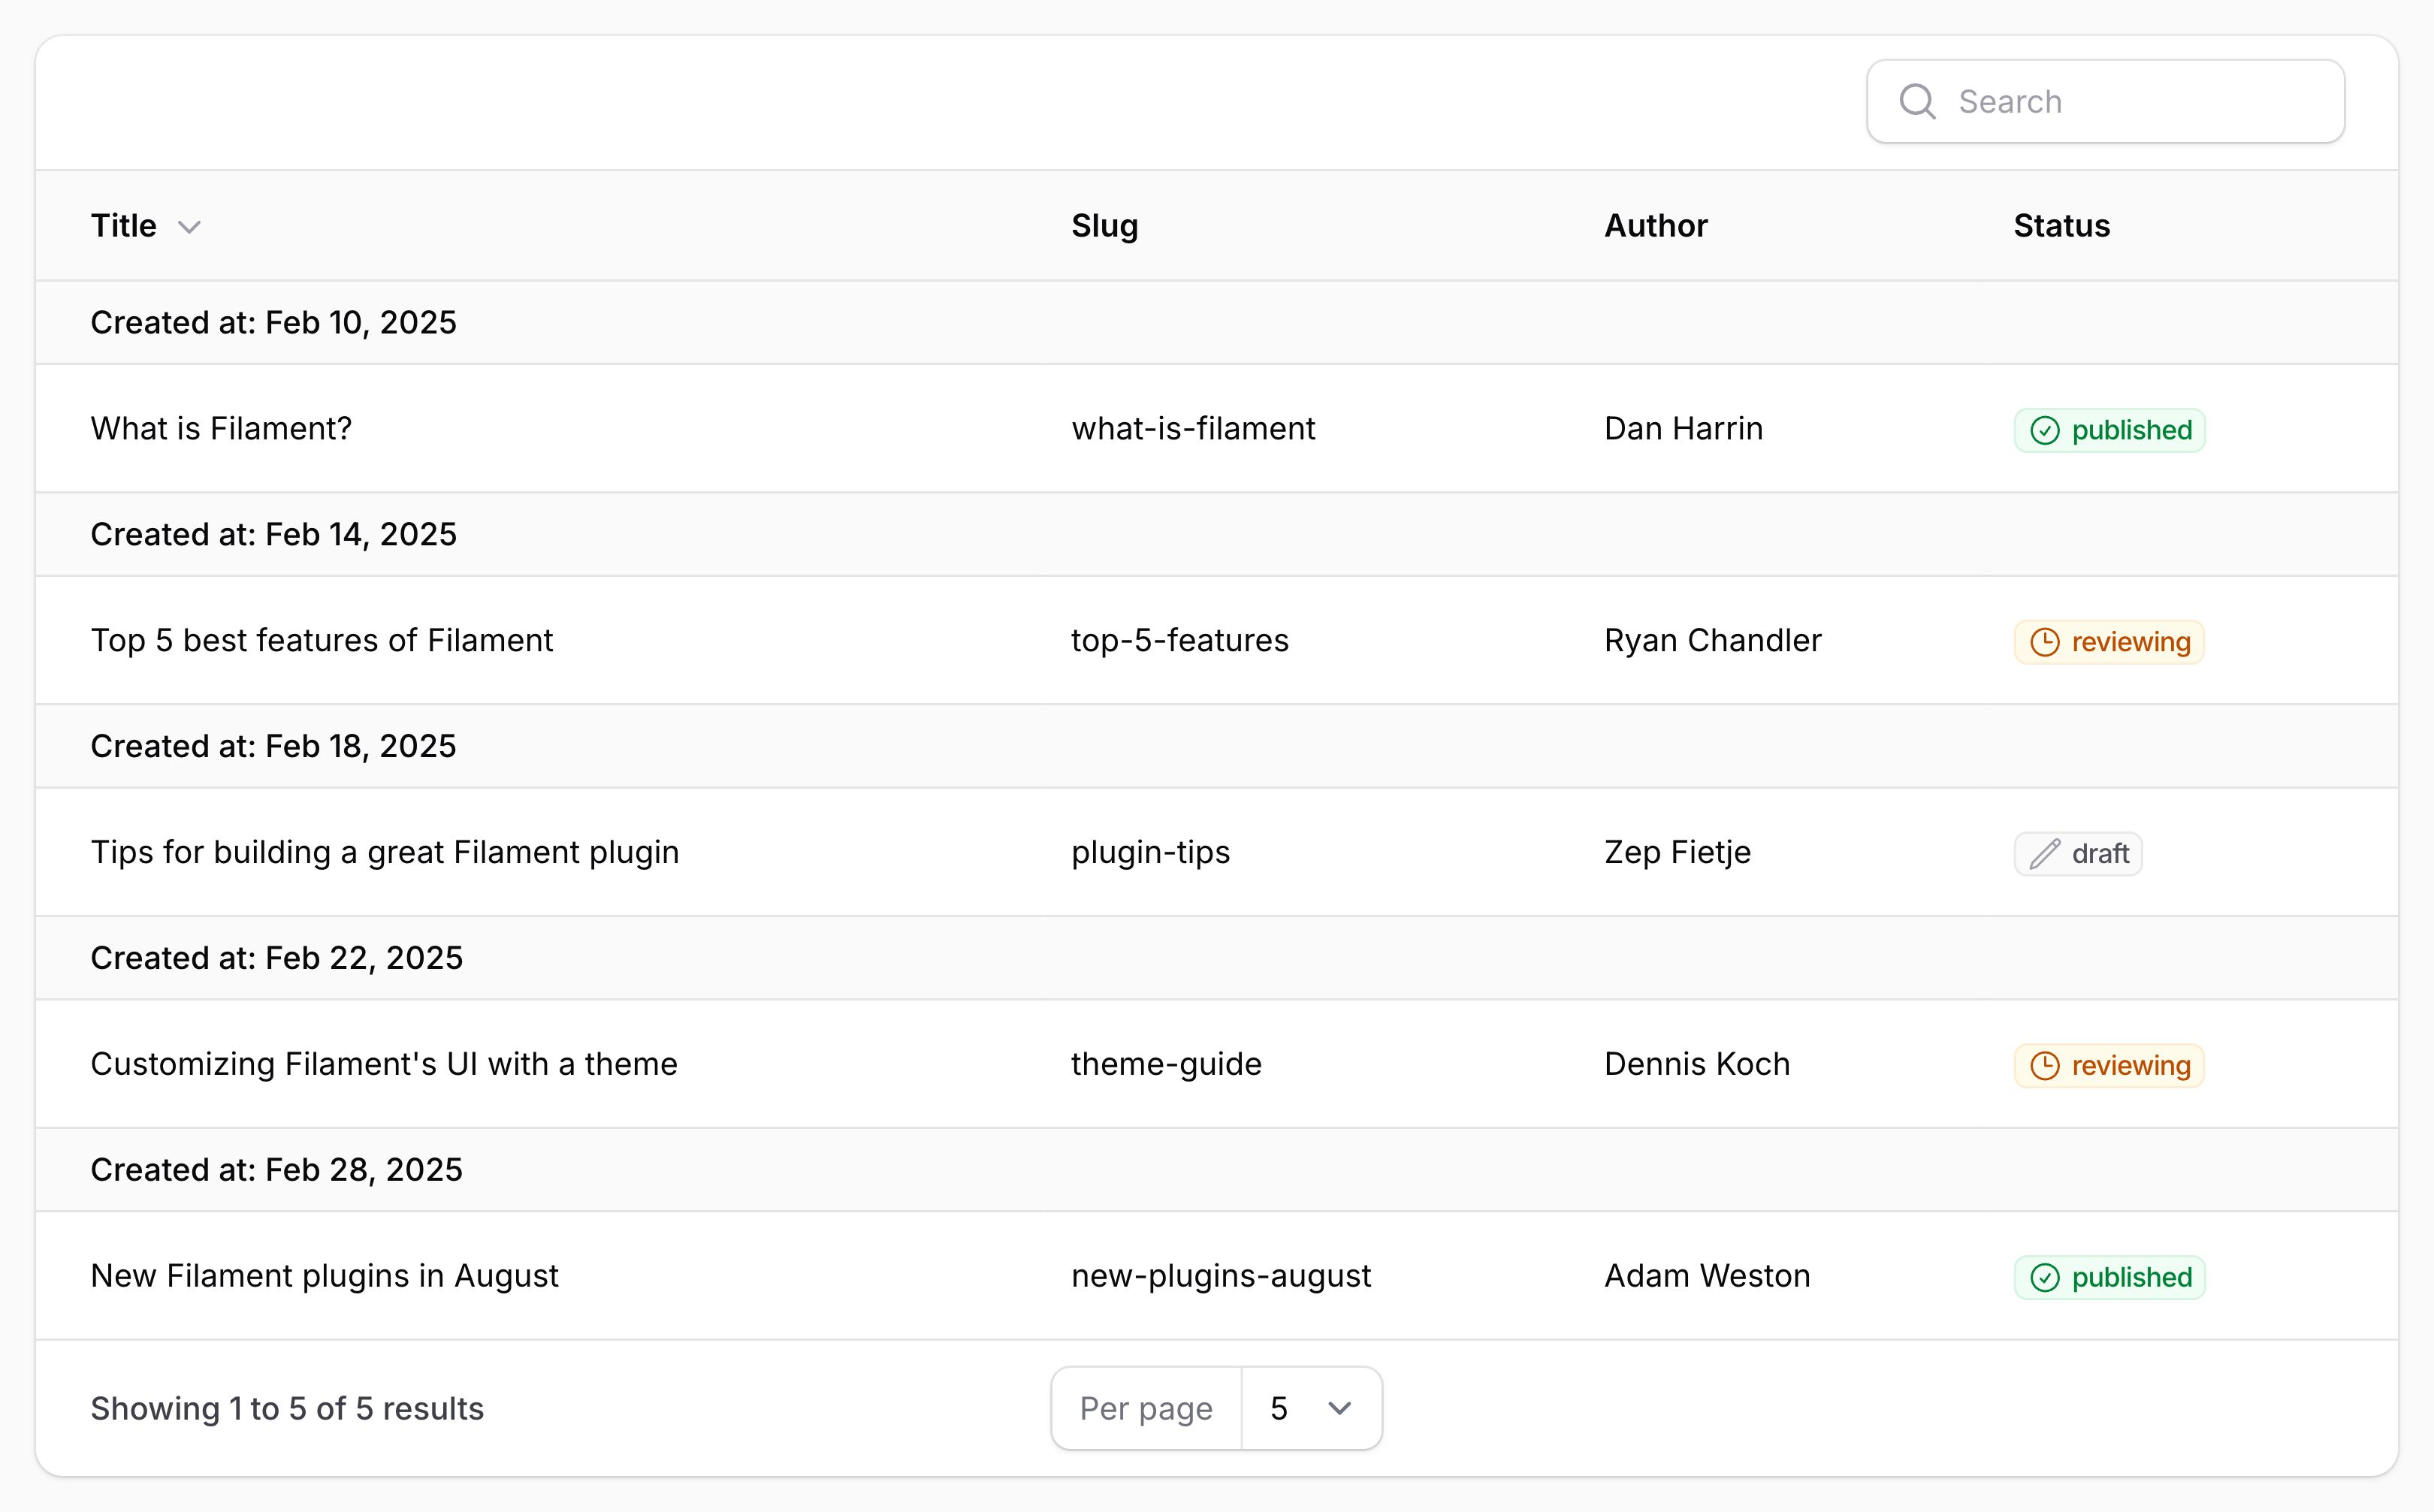This screenshot has height=1512, width=2434.
Task: Click the Per page label
Action: pyautogui.click(x=1146, y=1408)
